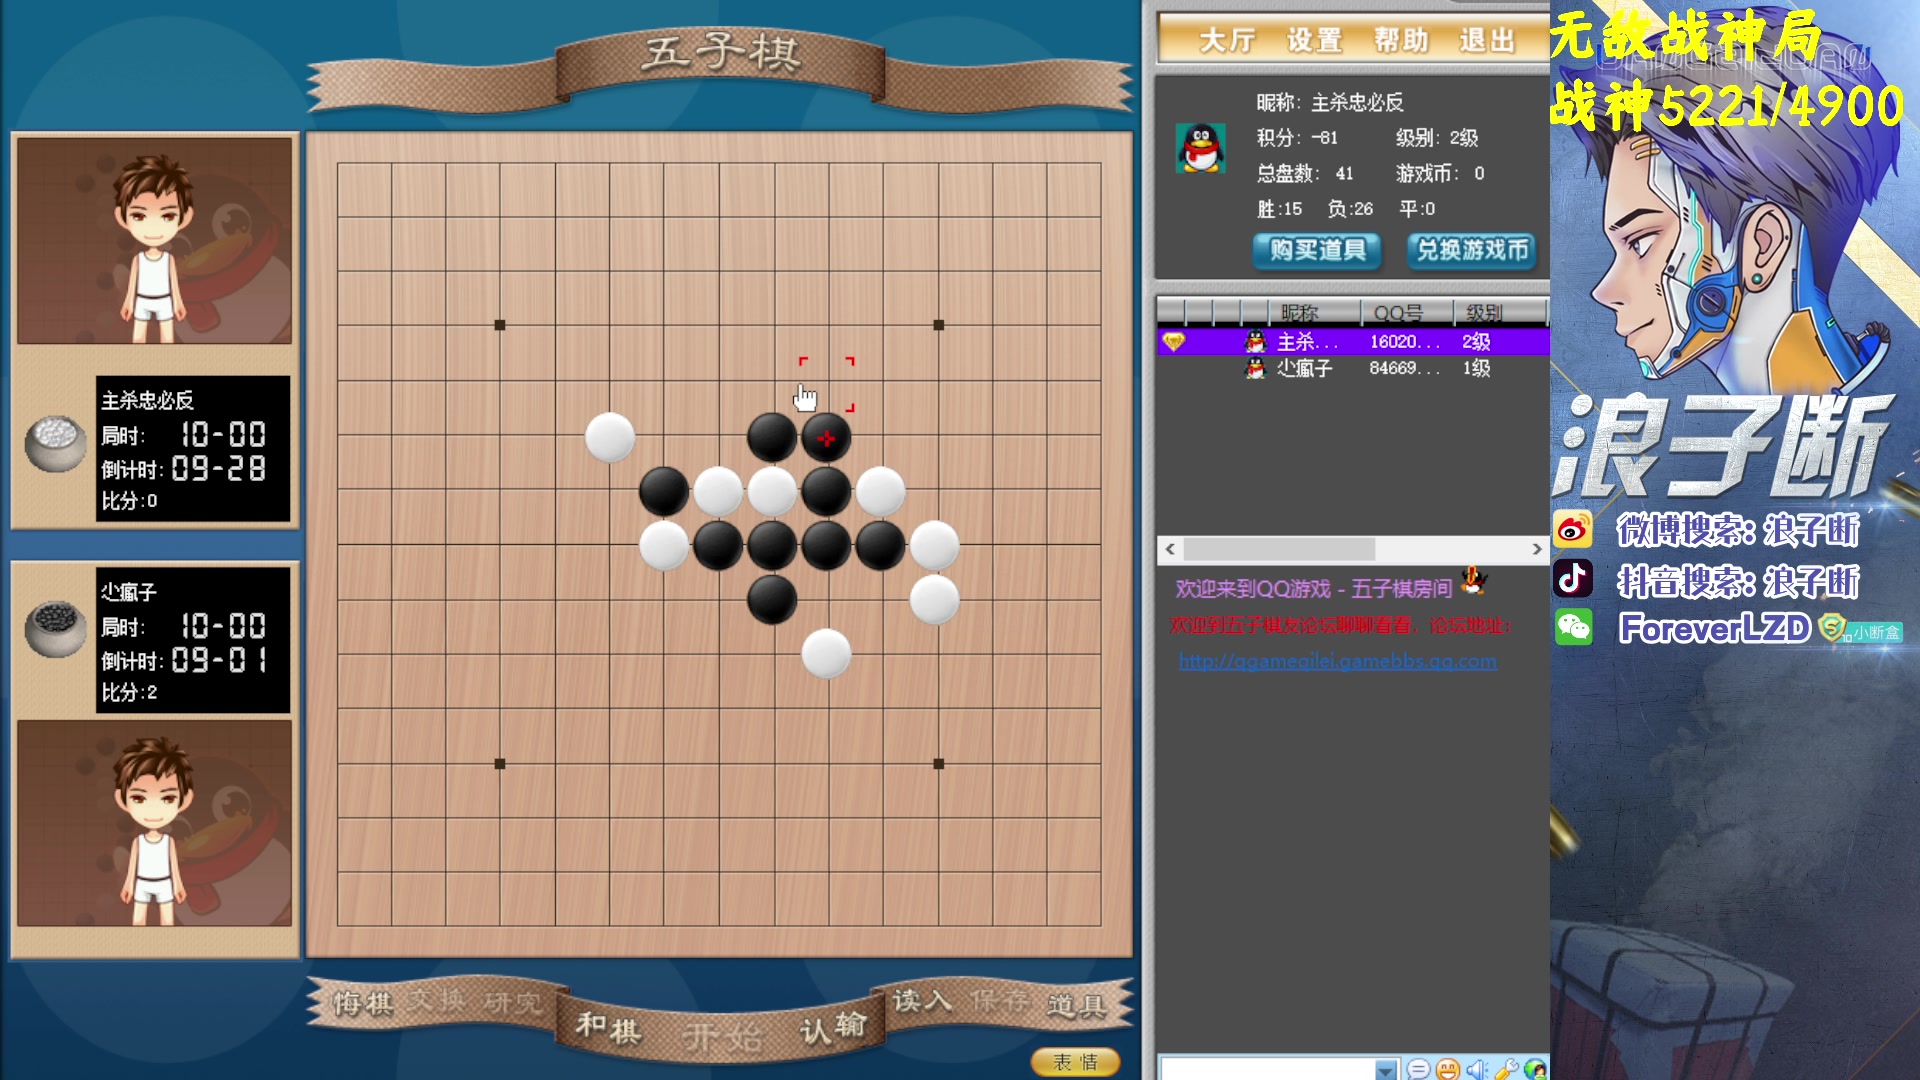Open the wrench settings icon
This screenshot has width=1920, height=1080.
pyautogui.click(x=1507, y=1069)
